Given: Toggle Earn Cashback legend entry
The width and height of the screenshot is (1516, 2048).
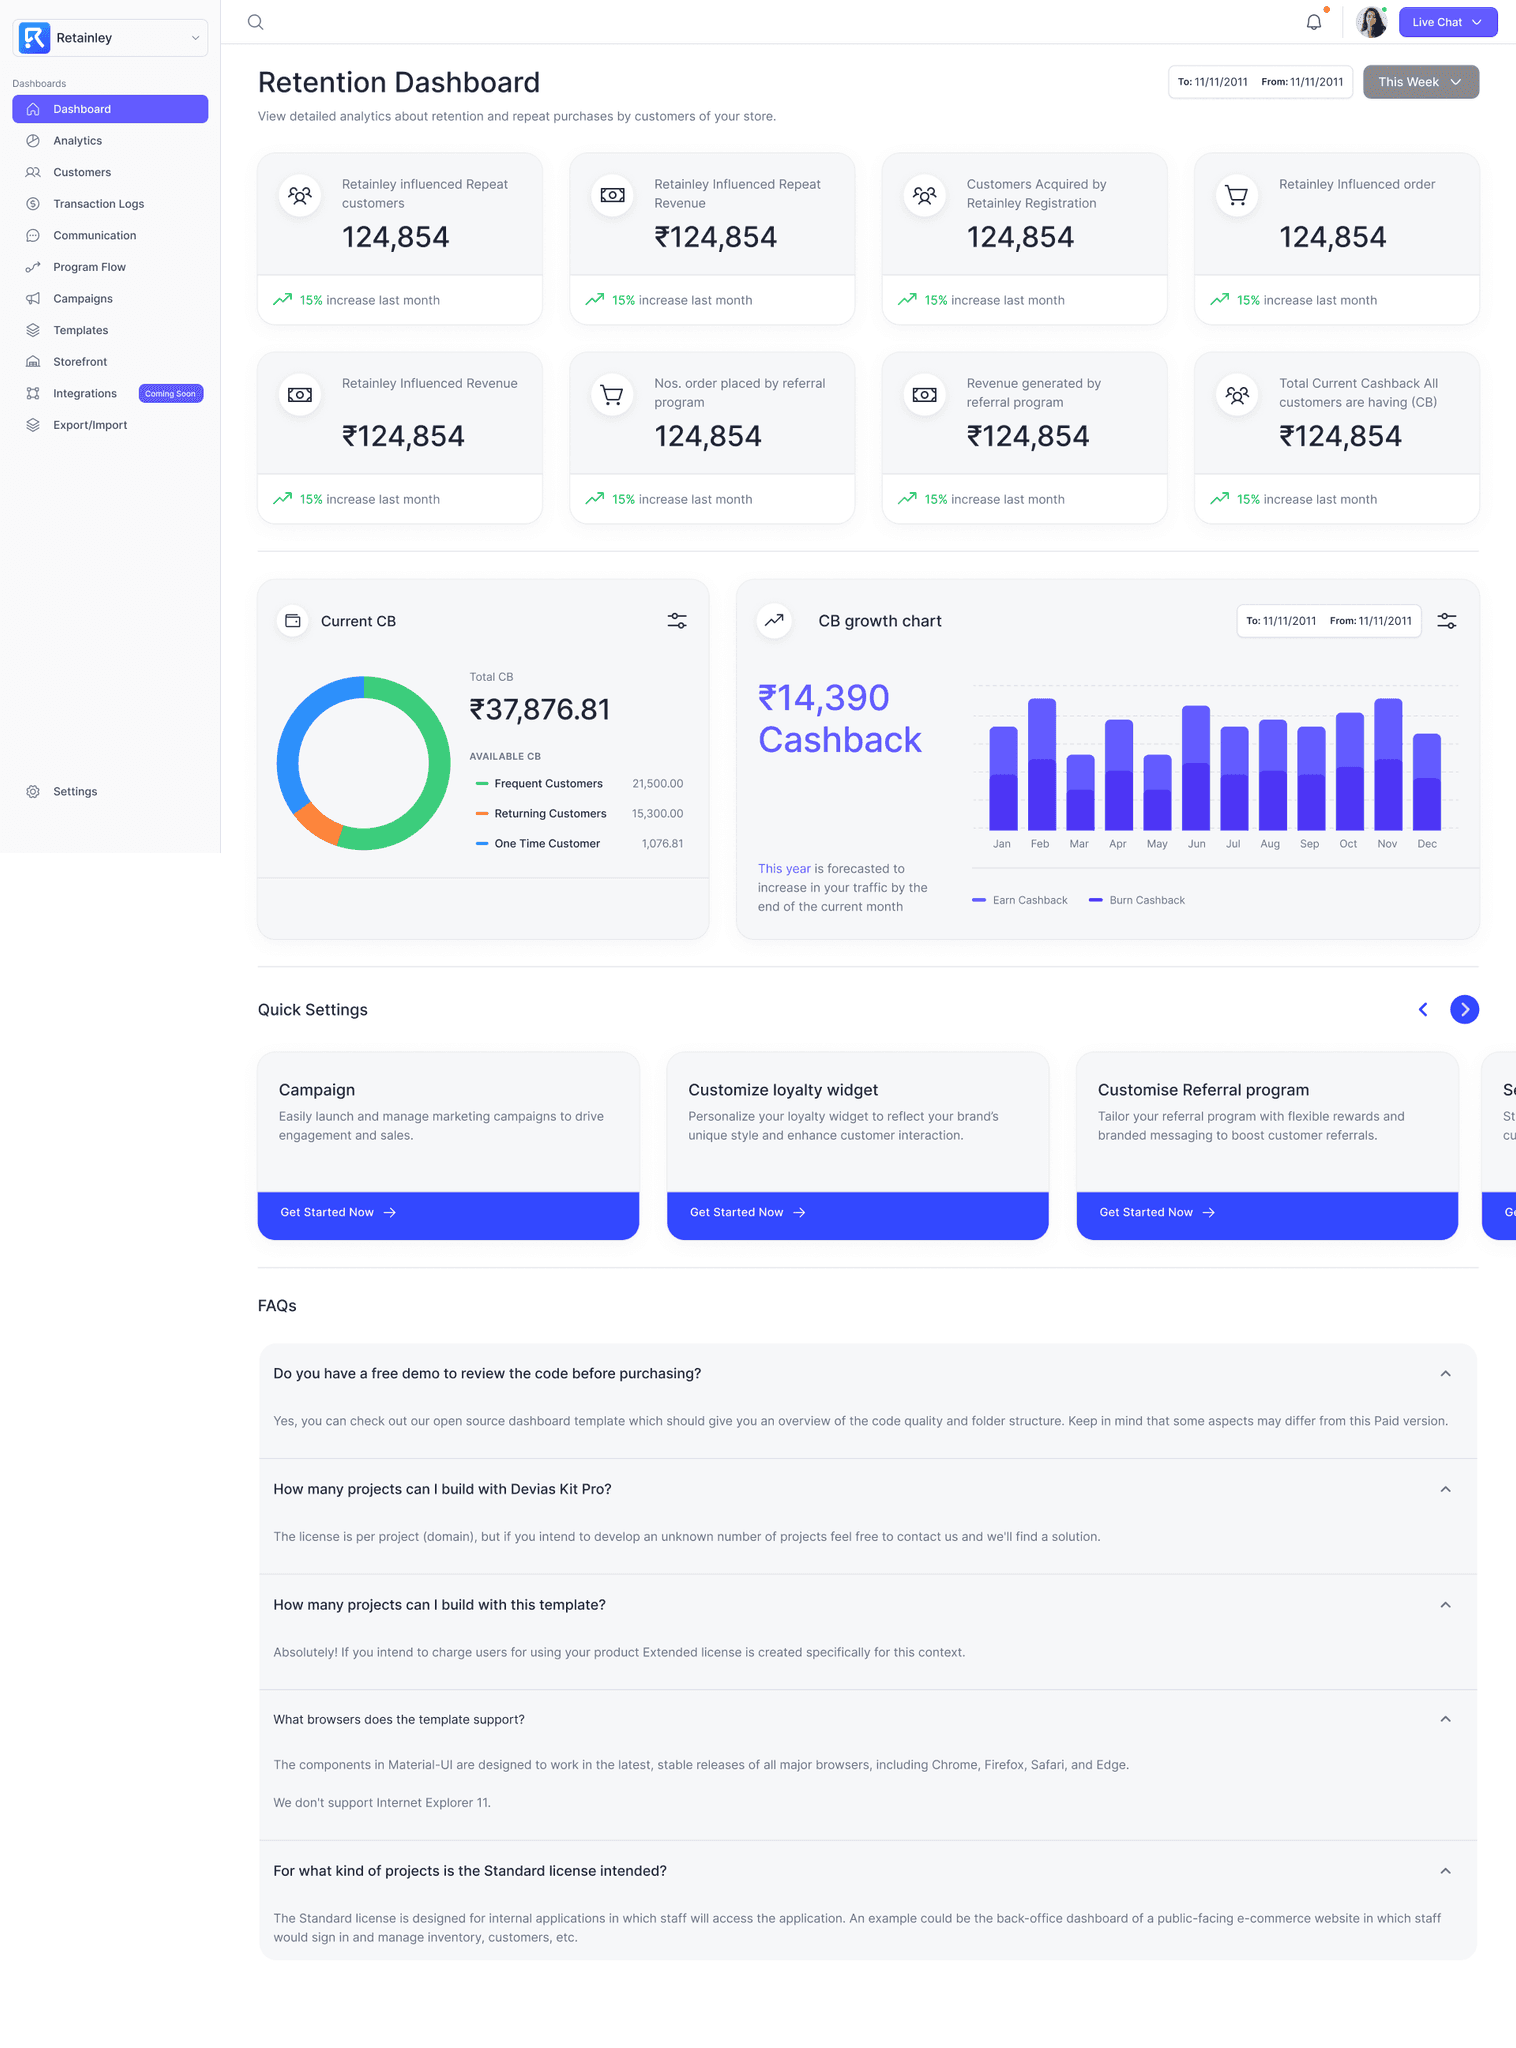Looking at the screenshot, I should click(1020, 900).
